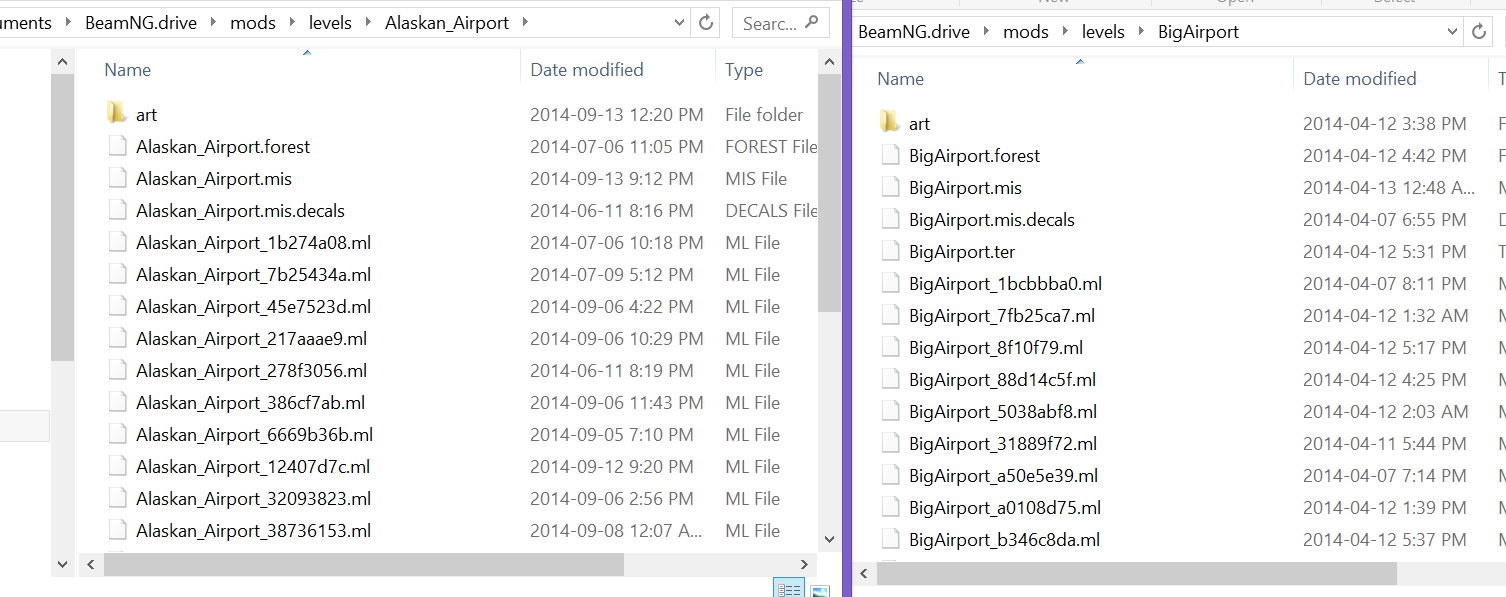Viewport: 1506px width, 597px height.
Task: Select Alaskan_Airport_1b274a08.ml file icon
Action: pos(118,243)
